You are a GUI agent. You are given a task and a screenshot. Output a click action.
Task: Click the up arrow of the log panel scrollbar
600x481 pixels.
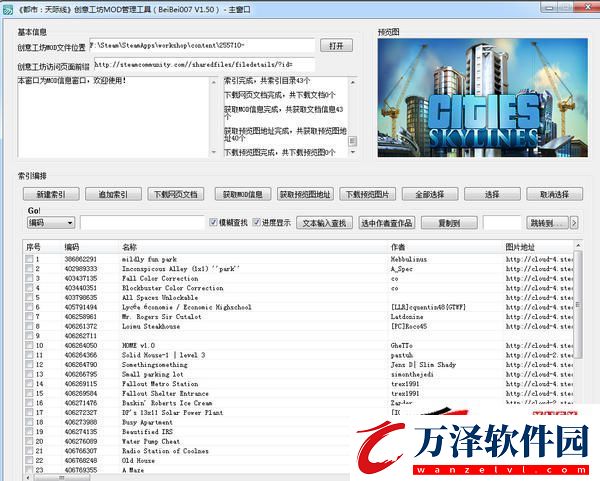tap(352, 82)
